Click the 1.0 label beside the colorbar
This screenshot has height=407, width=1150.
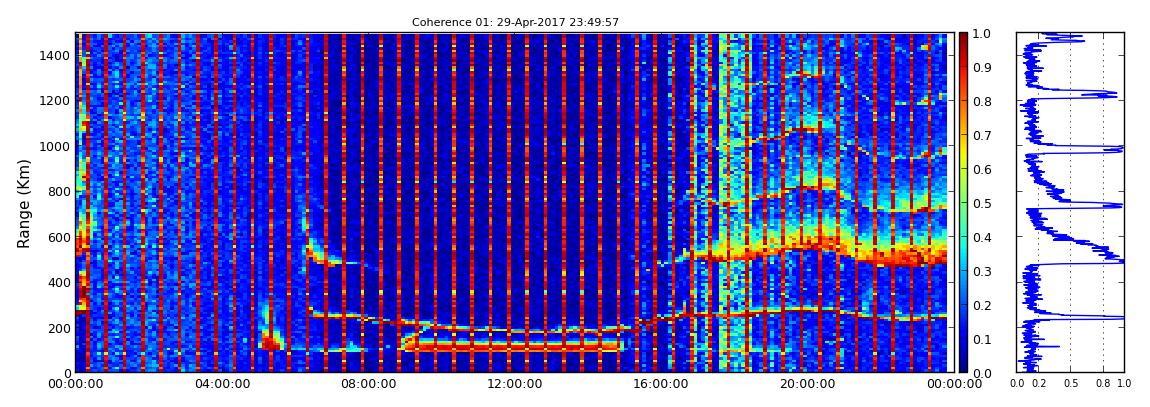click(x=981, y=34)
